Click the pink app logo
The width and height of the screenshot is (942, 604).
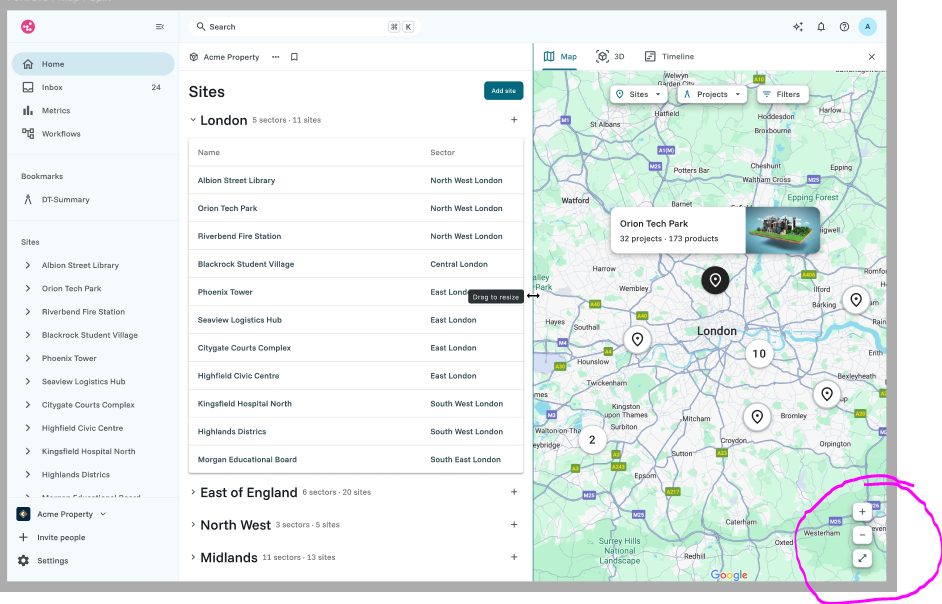click(28, 26)
